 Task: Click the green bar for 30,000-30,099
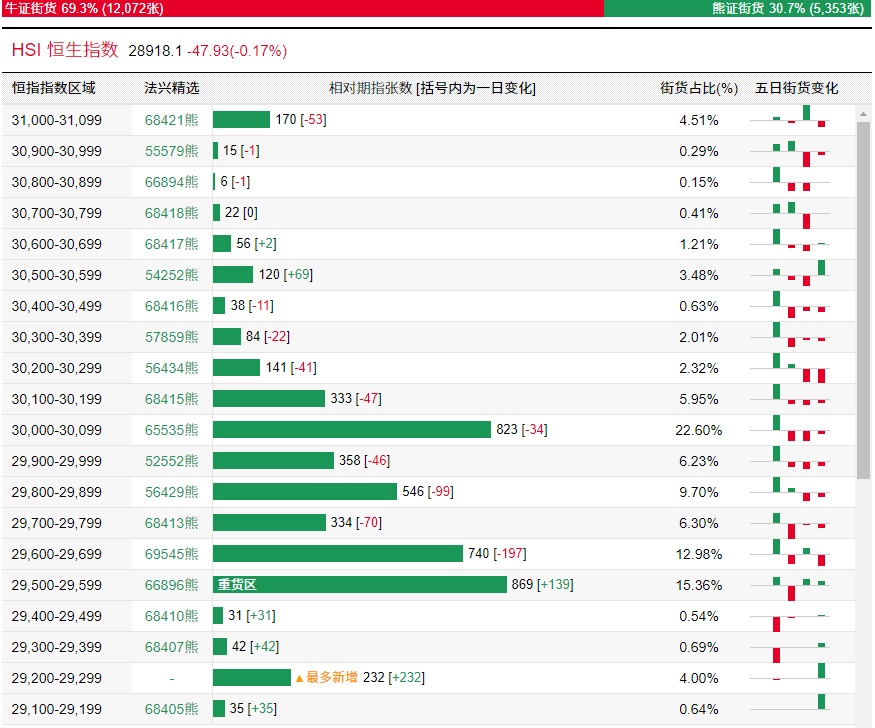click(352, 430)
